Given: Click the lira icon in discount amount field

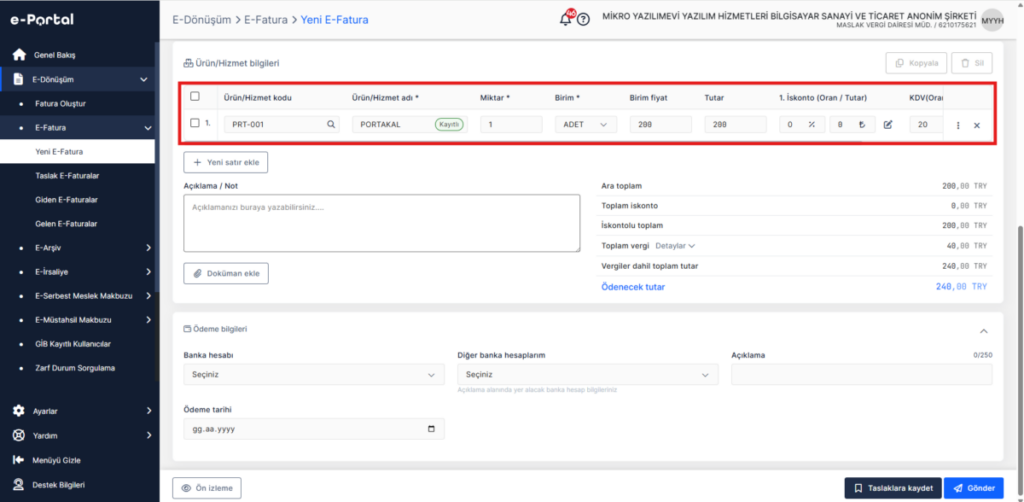Looking at the screenshot, I should [x=862, y=125].
